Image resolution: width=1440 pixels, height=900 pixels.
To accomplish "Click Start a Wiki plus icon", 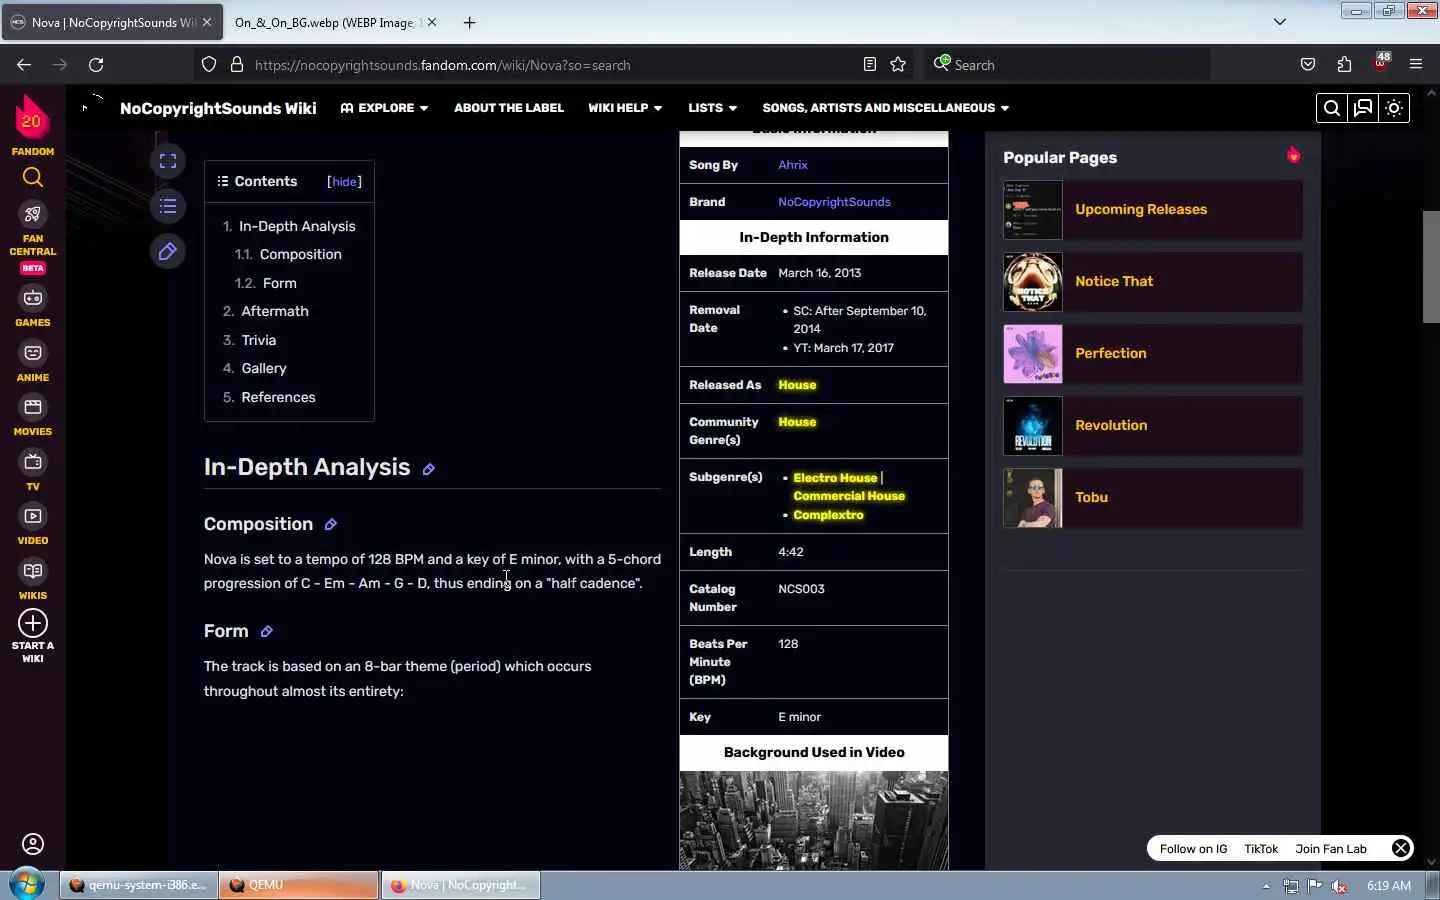I will coord(33,623).
